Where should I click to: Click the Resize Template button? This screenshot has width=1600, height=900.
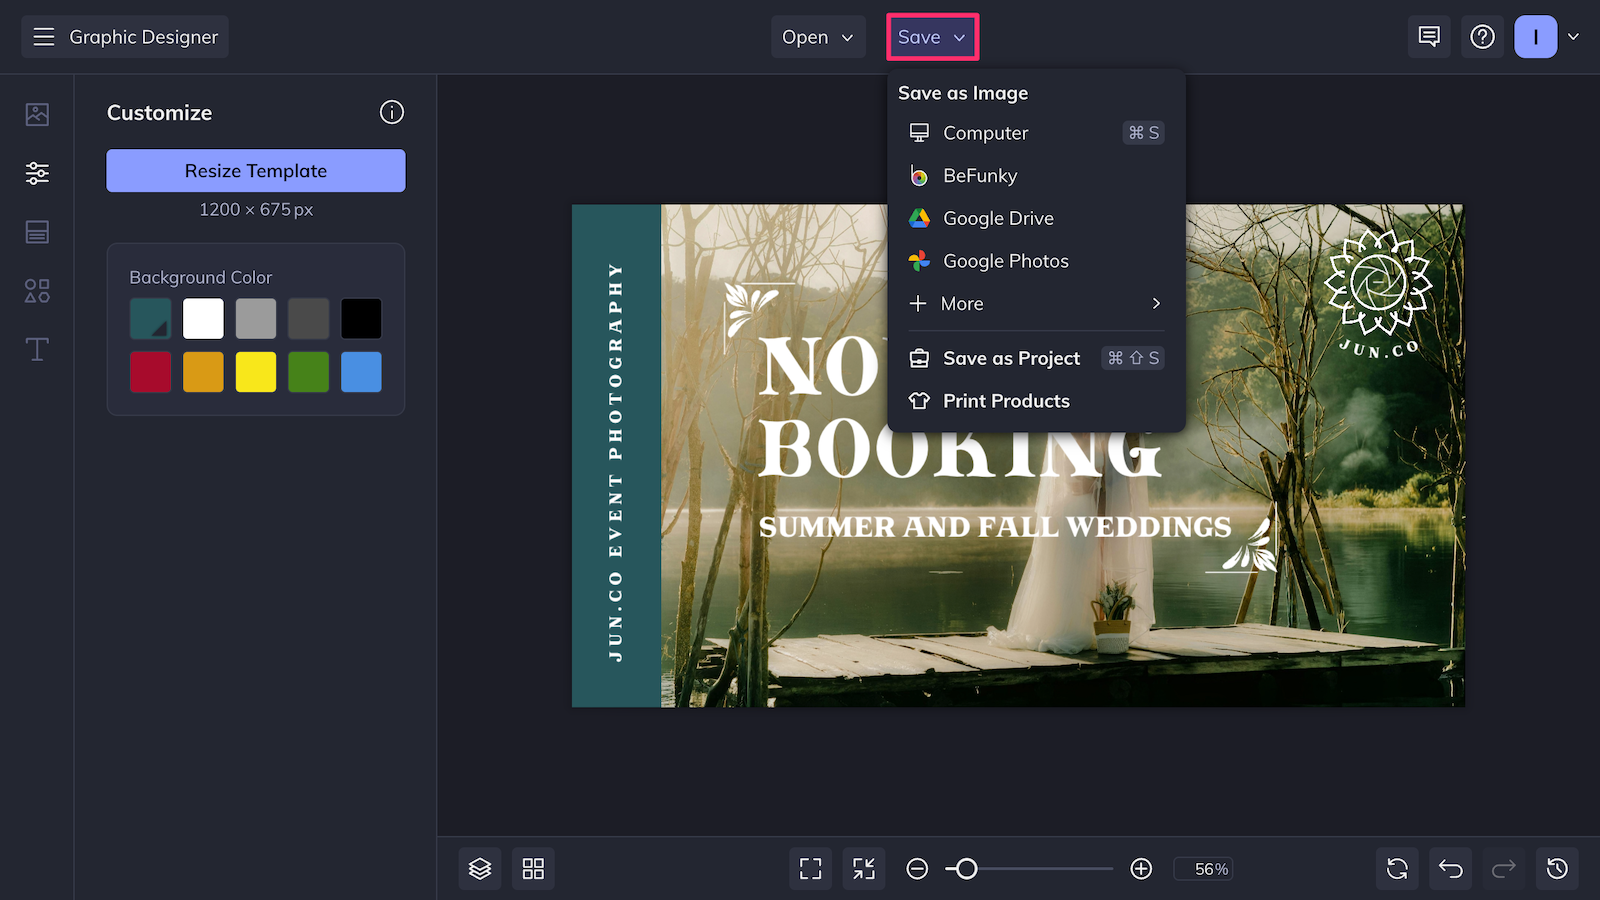(x=255, y=170)
